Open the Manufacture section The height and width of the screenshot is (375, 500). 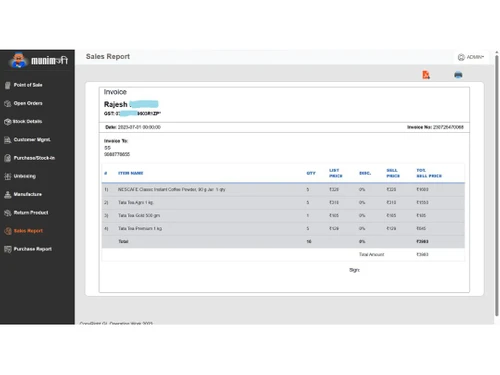pyautogui.click(x=28, y=194)
